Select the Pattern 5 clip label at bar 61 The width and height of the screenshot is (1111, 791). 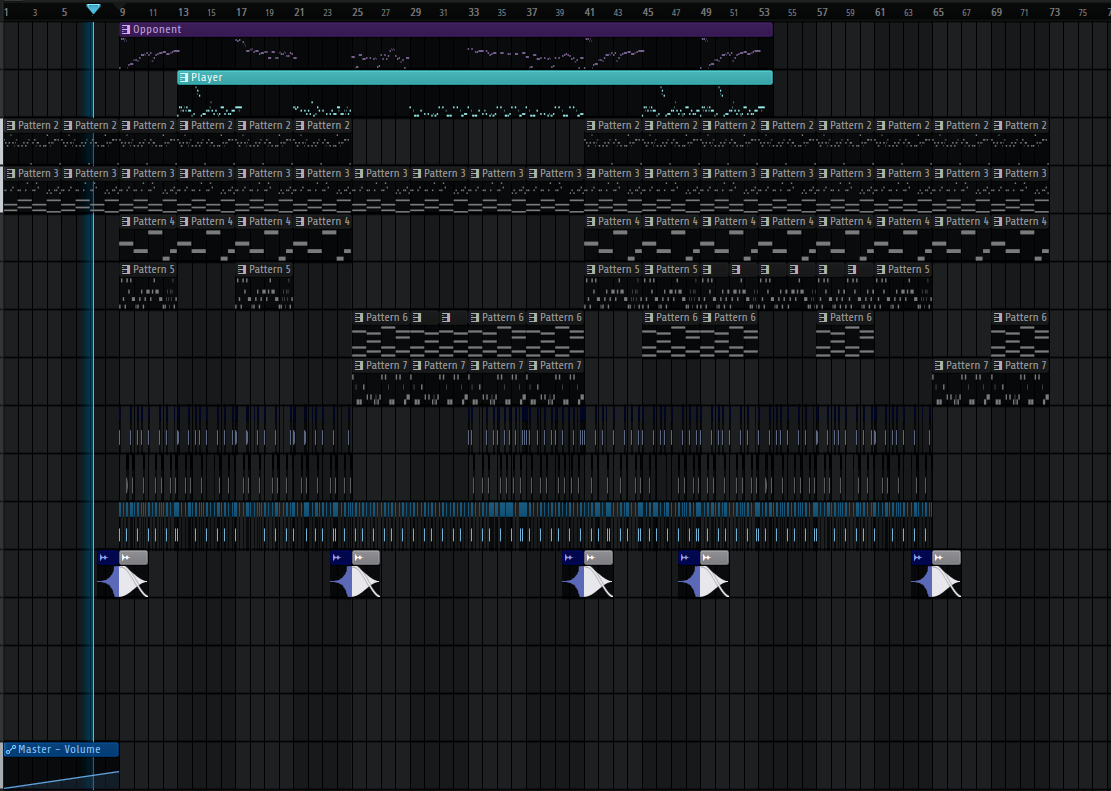tap(909, 269)
